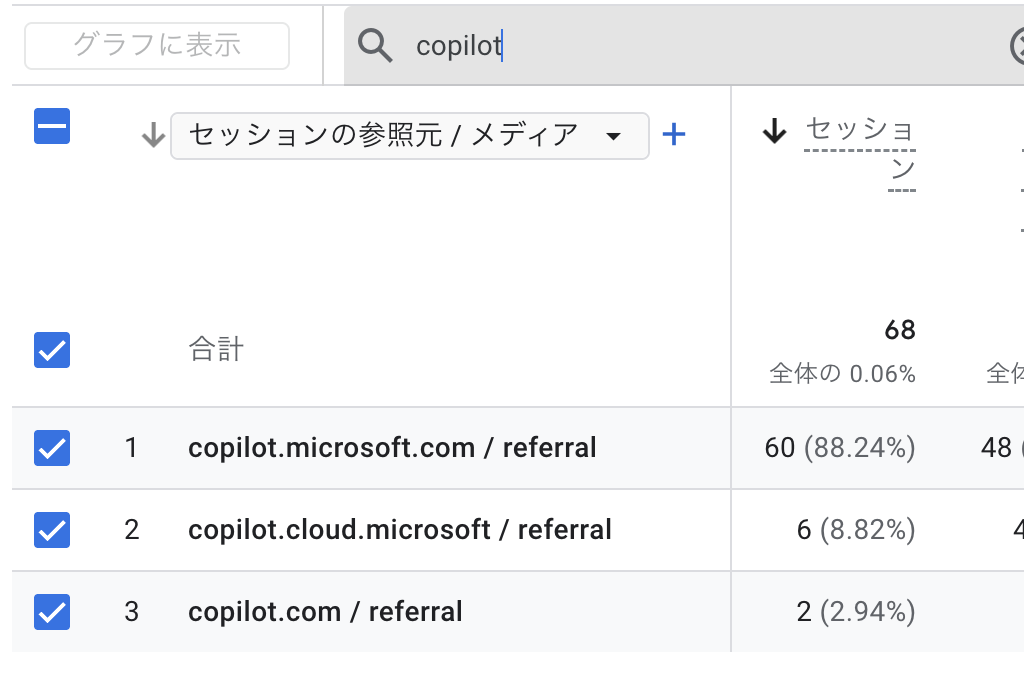The image size is (1024, 690).
Task: Uncheck the copilot.microsoft.com row checkbox
Action: [52, 448]
